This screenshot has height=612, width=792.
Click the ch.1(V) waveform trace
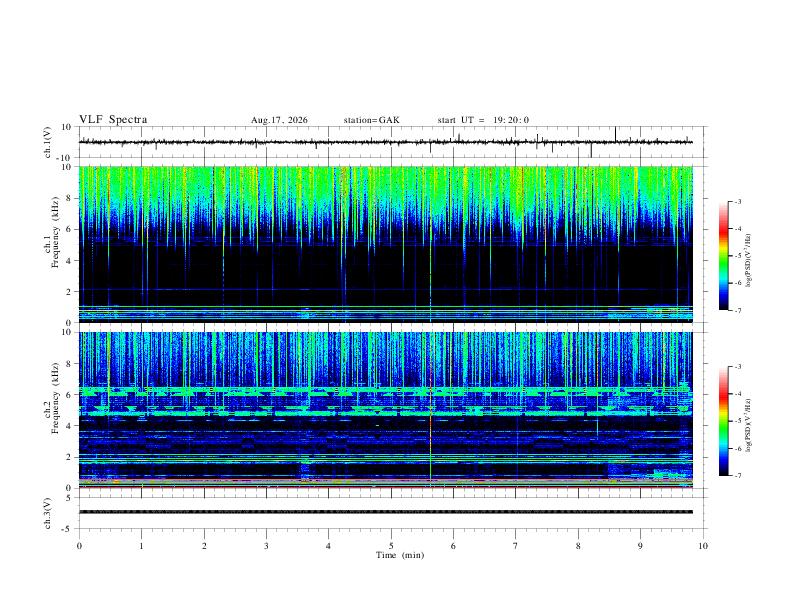coord(385,142)
